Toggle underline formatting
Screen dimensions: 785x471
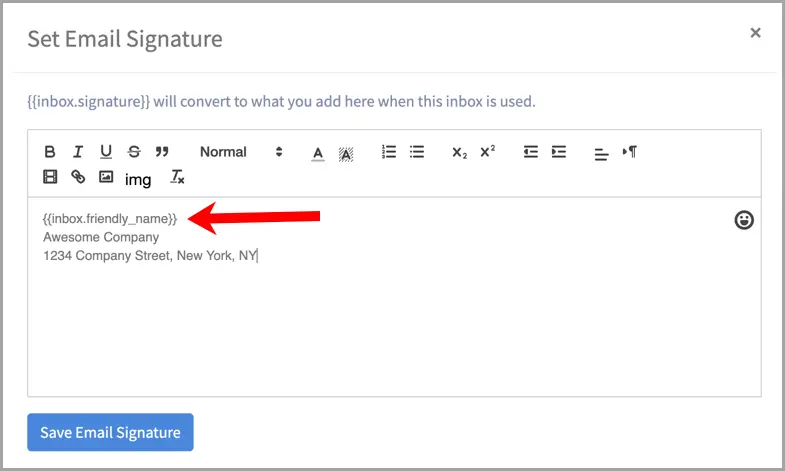pos(106,152)
